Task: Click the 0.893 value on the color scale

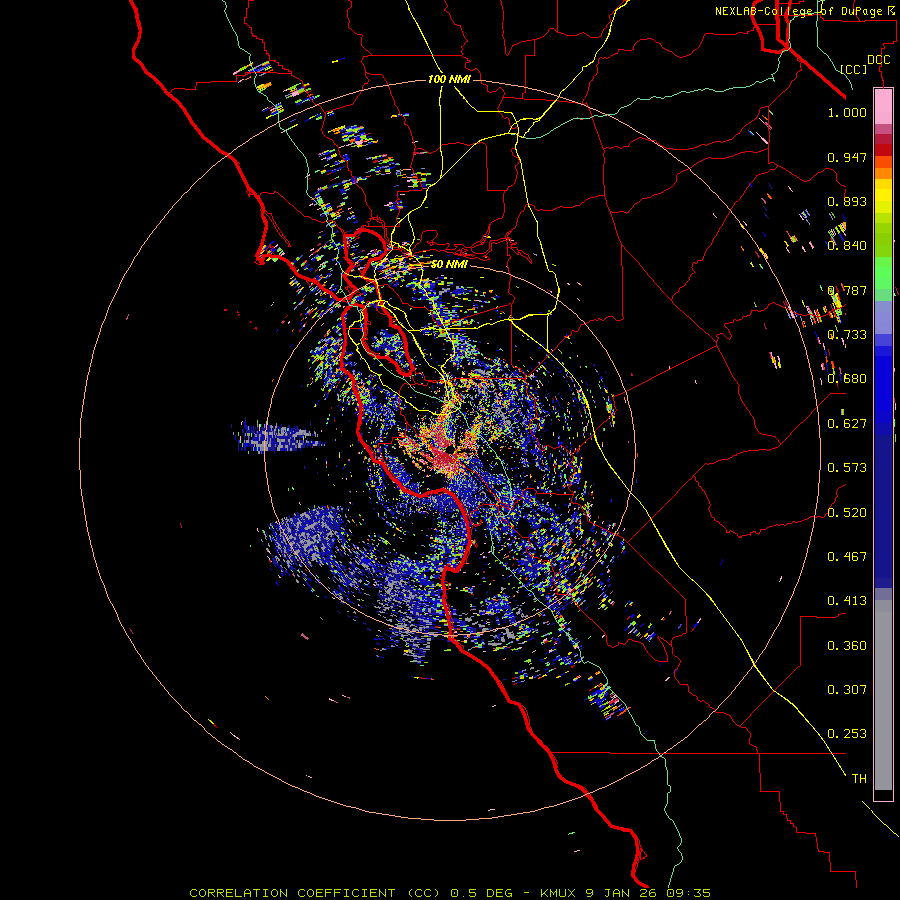Action: pyautogui.click(x=847, y=201)
